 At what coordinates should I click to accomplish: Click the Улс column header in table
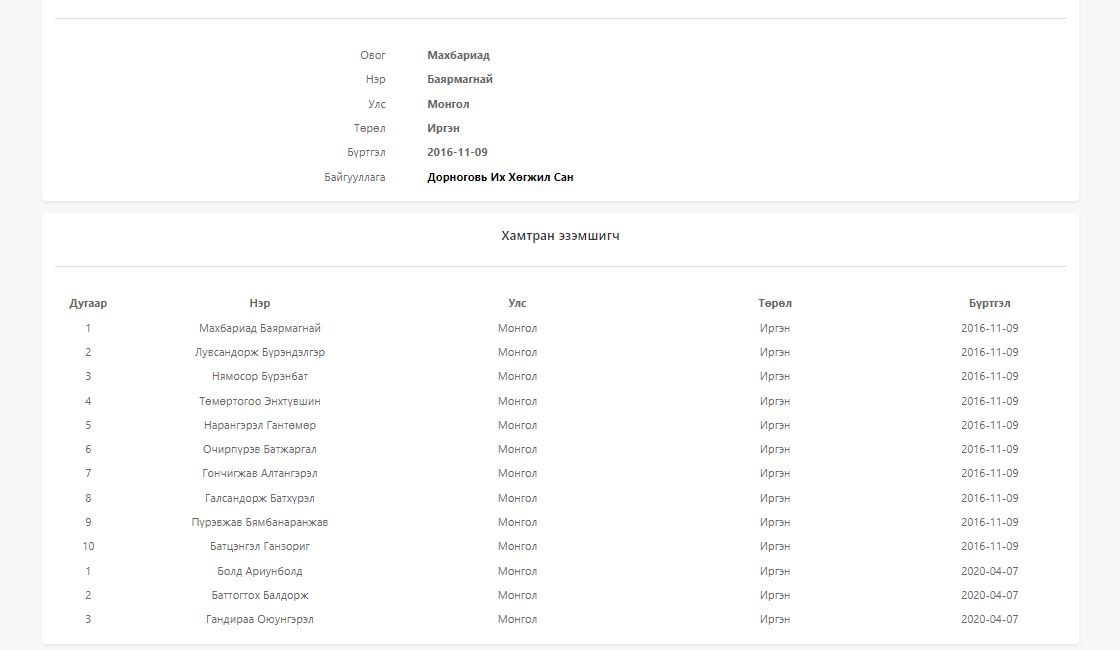(x=517, y=303)
